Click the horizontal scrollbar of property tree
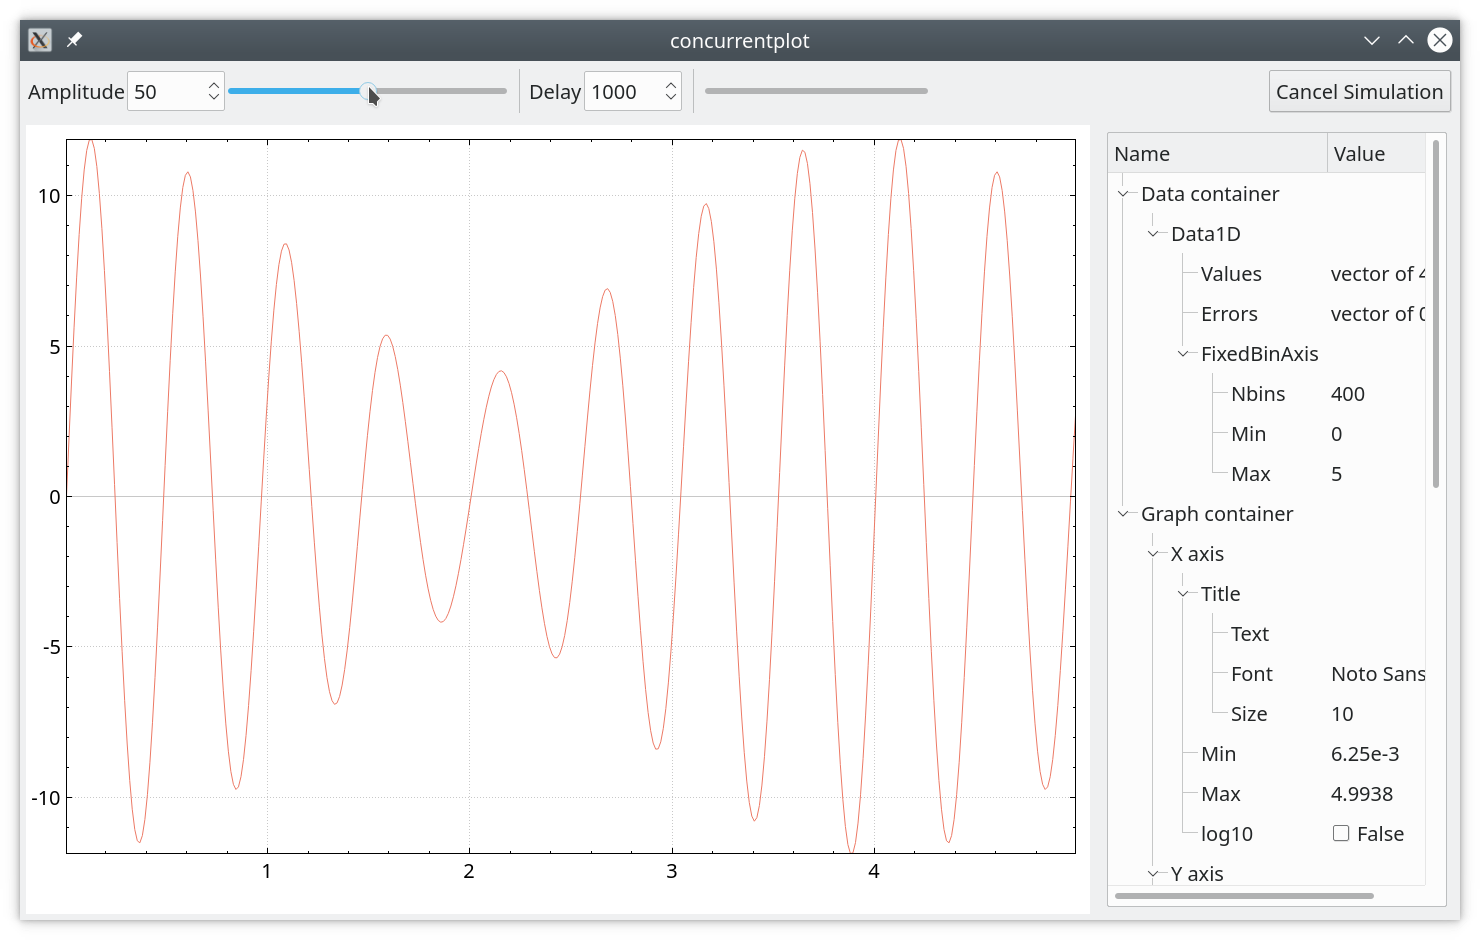Image resolution: width=1480 pixels, height=940 pixels. 1244,896
